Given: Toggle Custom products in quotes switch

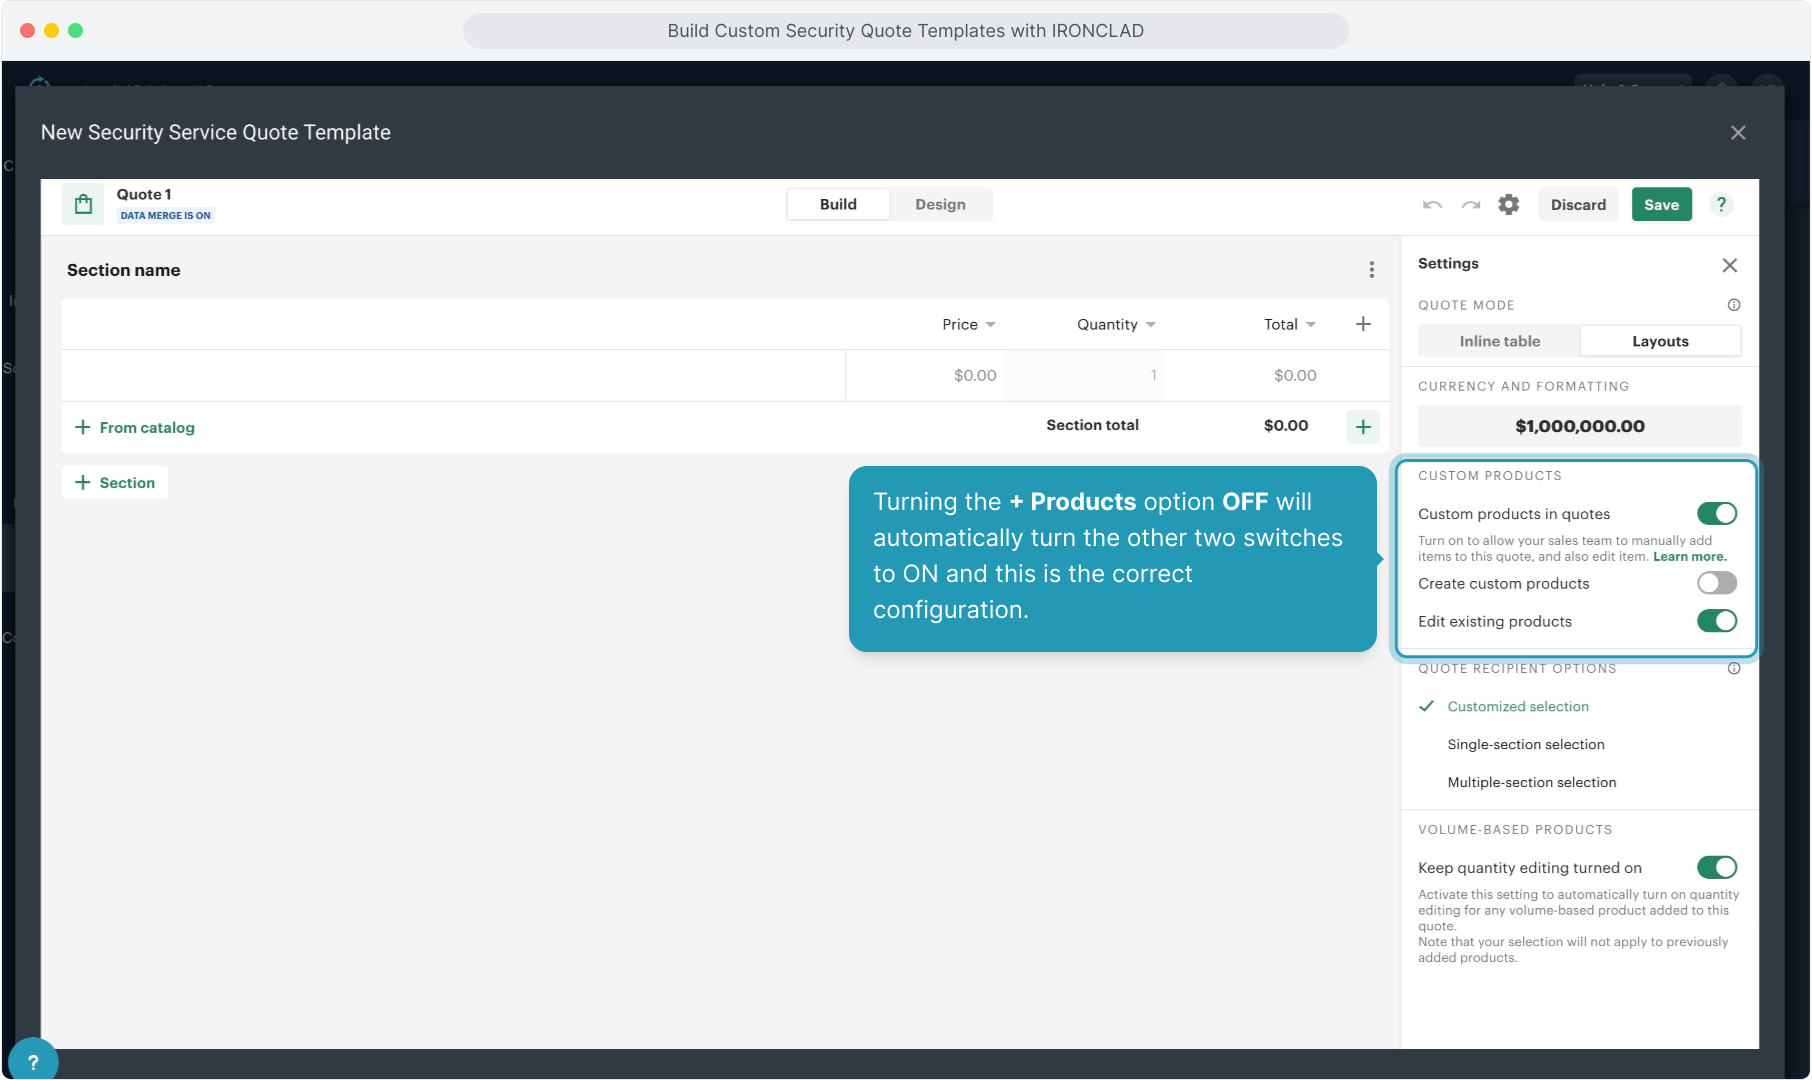Looking at the screenshot, I should coord(1716,514).
